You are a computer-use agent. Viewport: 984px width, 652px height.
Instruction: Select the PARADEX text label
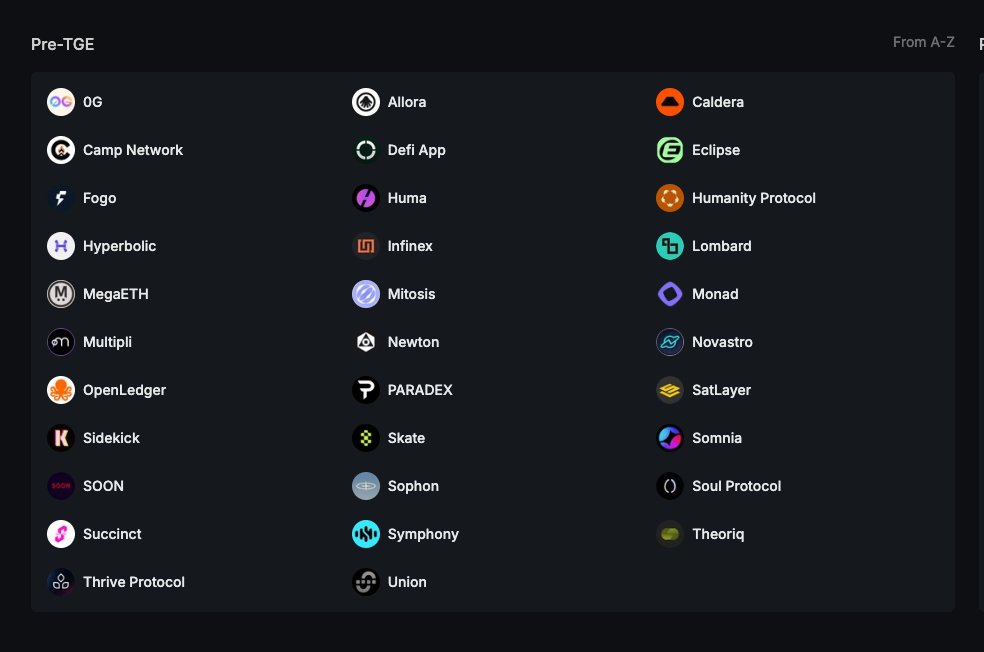click(x=420, y=390)
